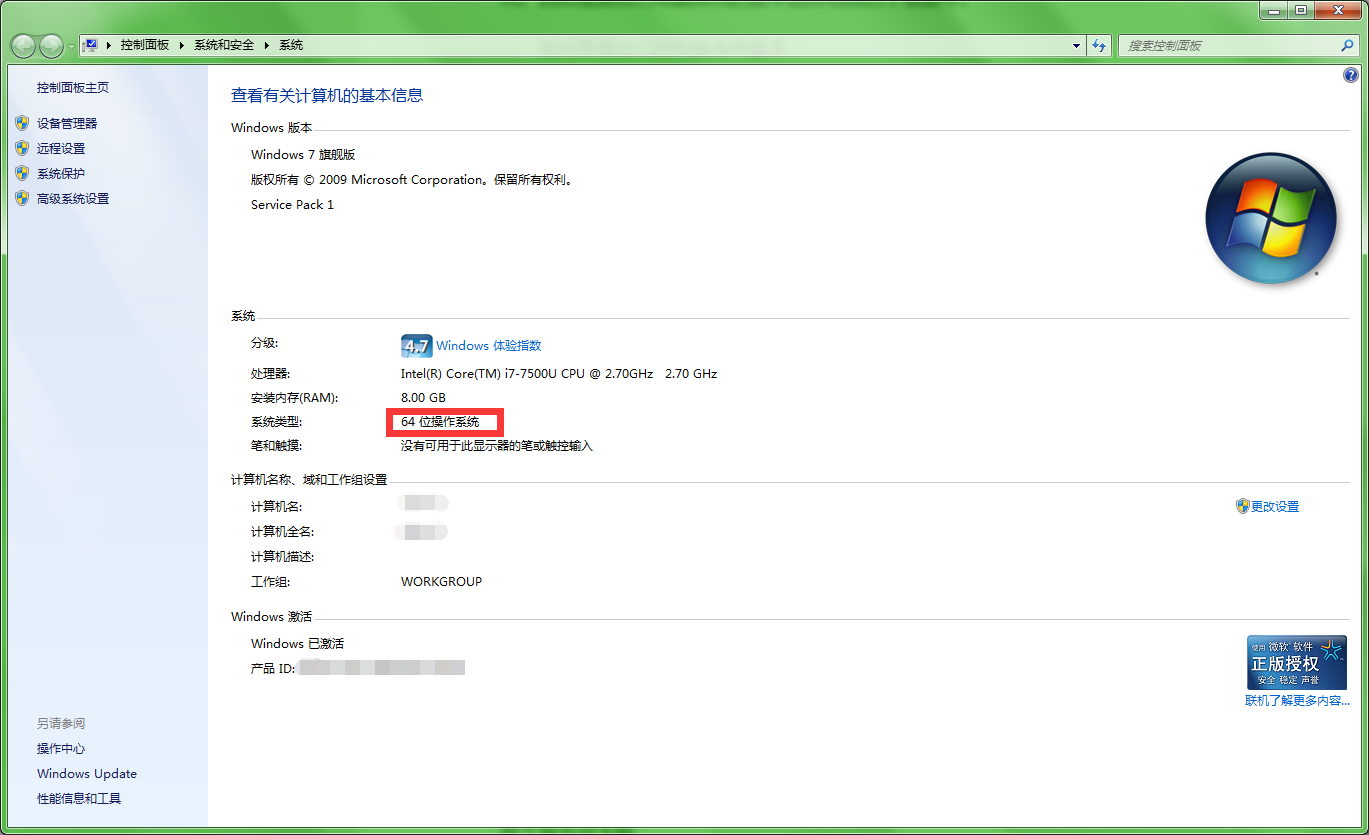The height and width of the screenshot is (835, 1369).
Task: Click the Windows 已激活 status text
Action: pyautogui.click(x=297, y=644)
